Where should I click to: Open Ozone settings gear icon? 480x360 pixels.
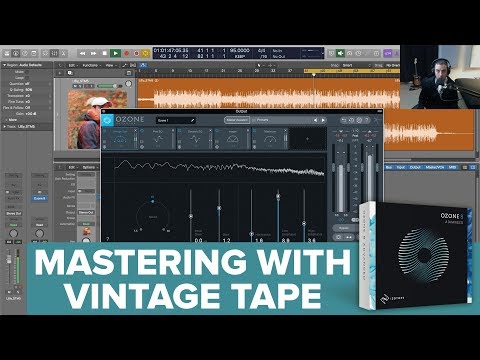point(359,120)
